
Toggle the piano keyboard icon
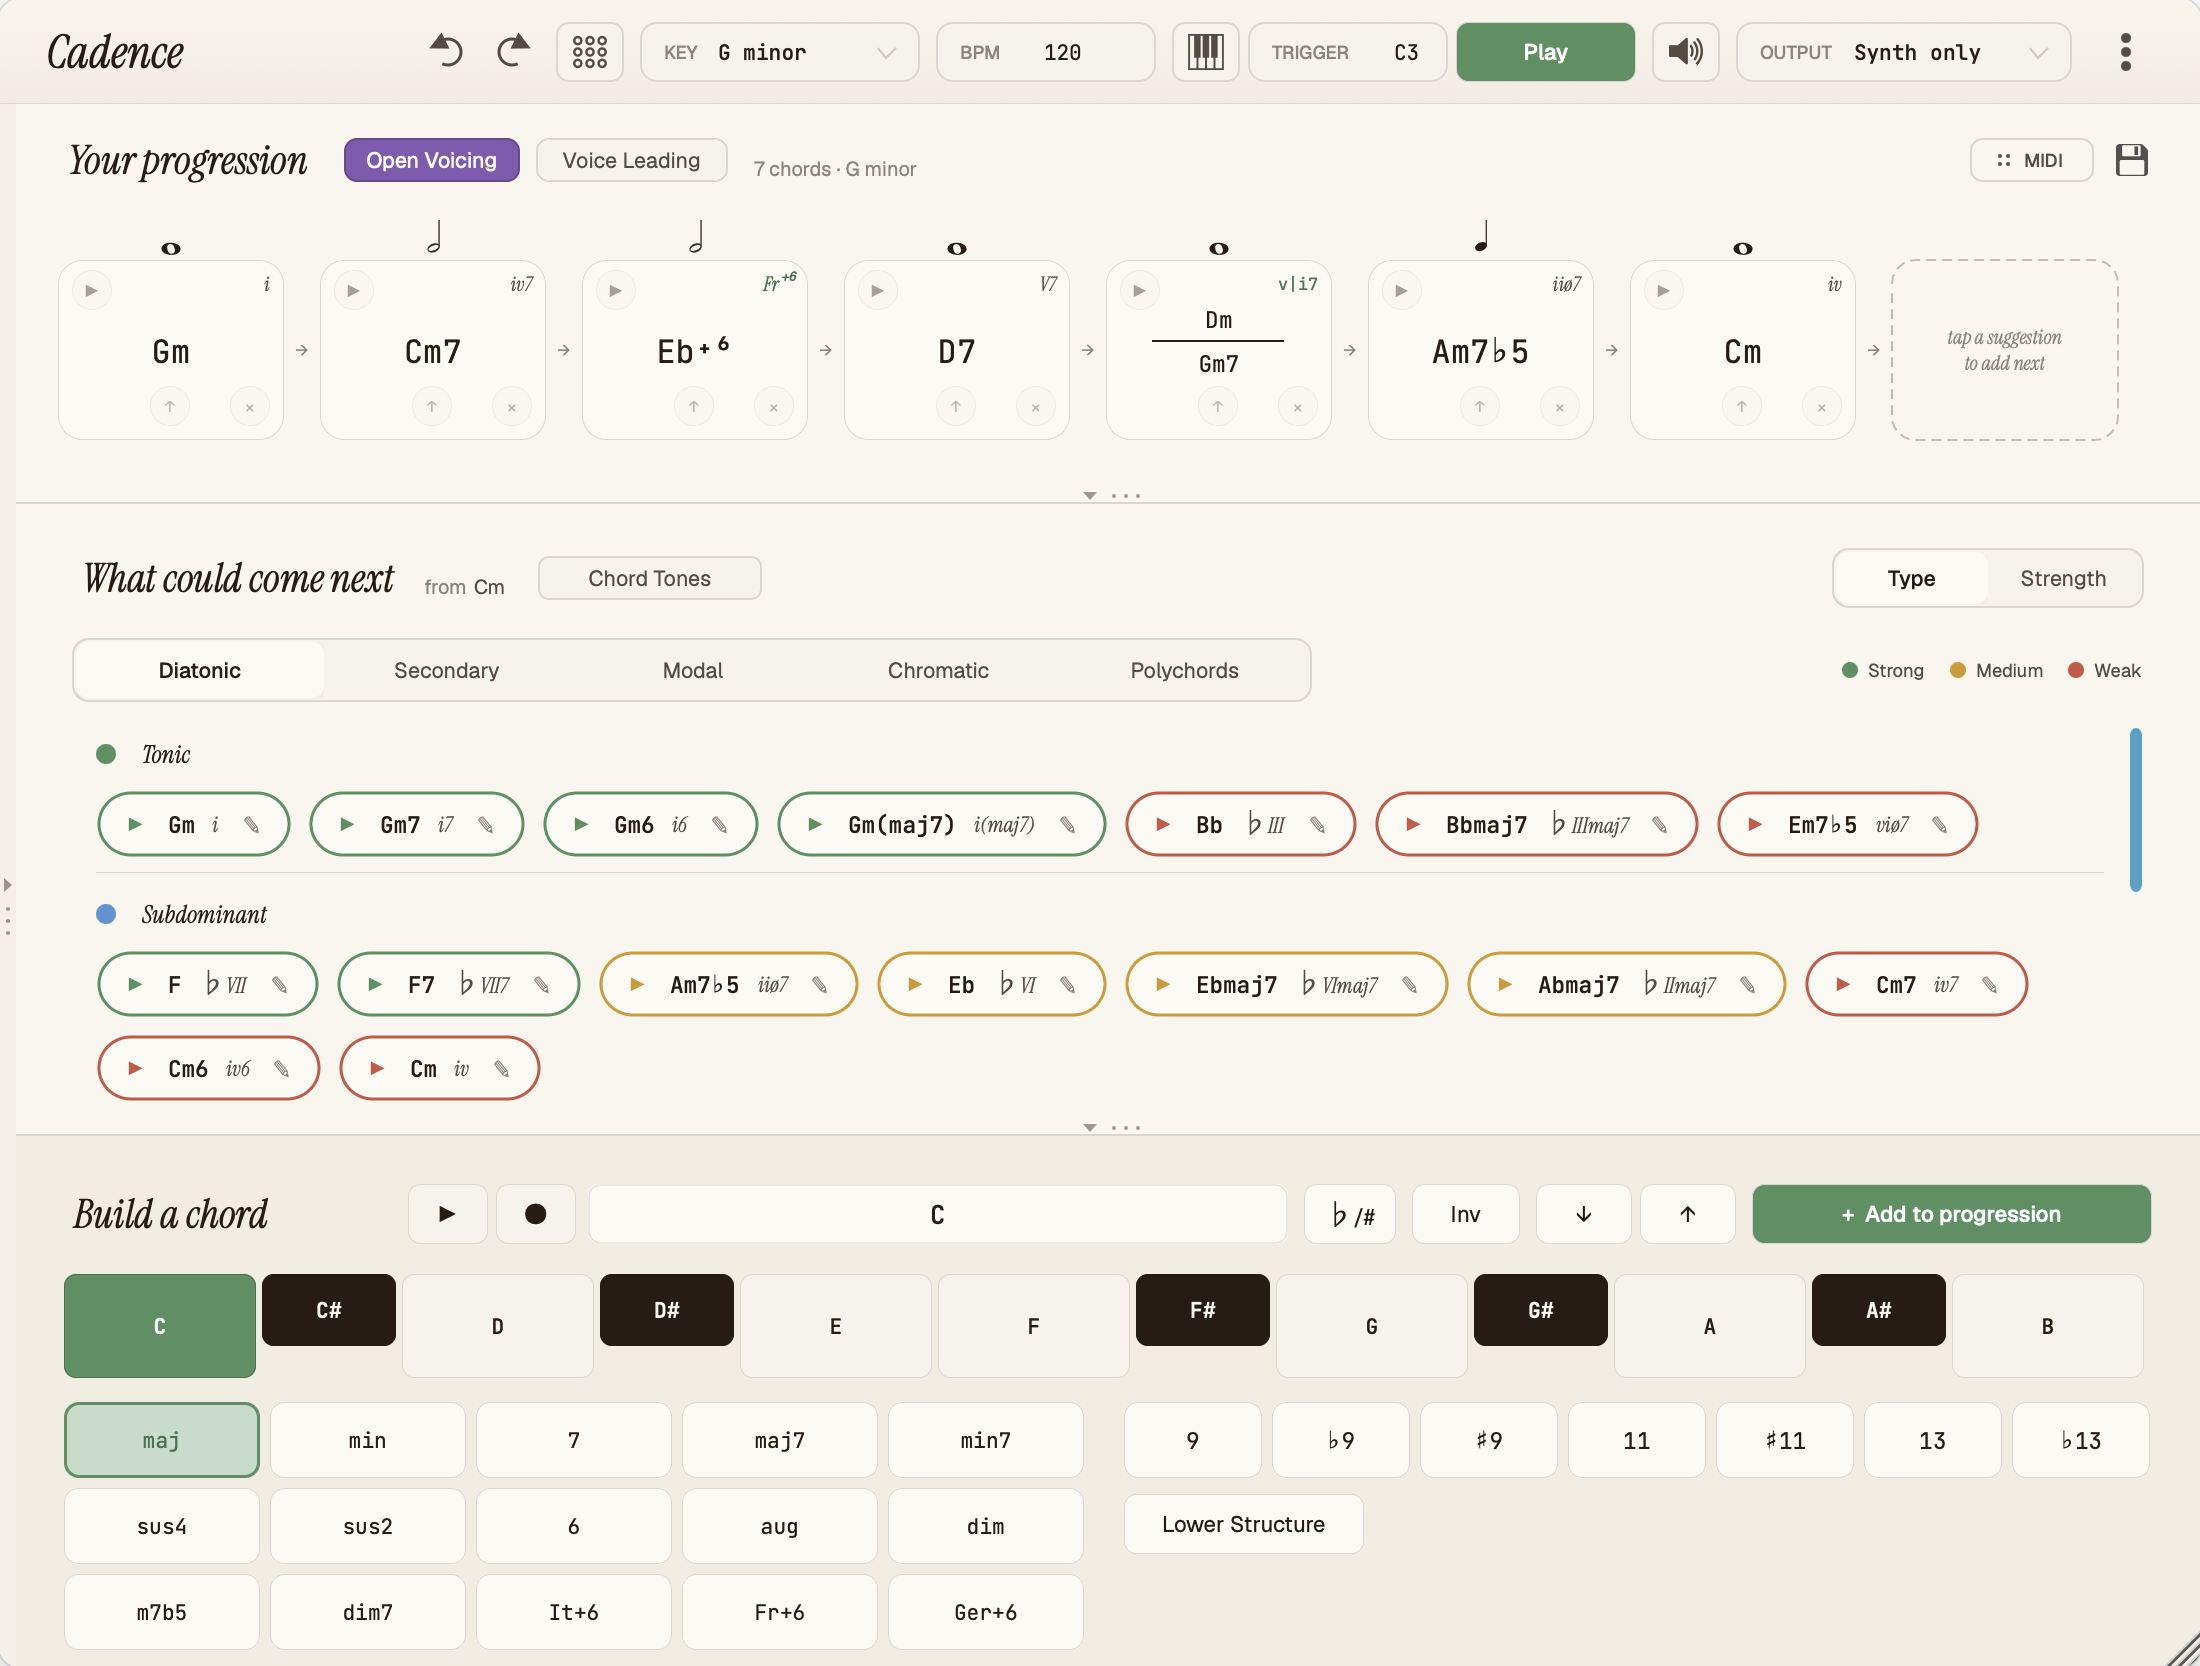(1205, 52)
